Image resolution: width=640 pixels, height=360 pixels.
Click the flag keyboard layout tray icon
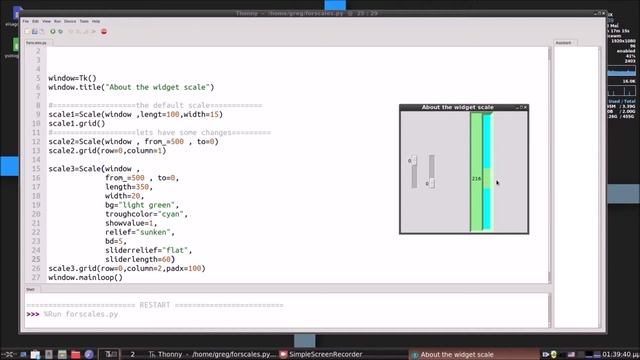571,354
